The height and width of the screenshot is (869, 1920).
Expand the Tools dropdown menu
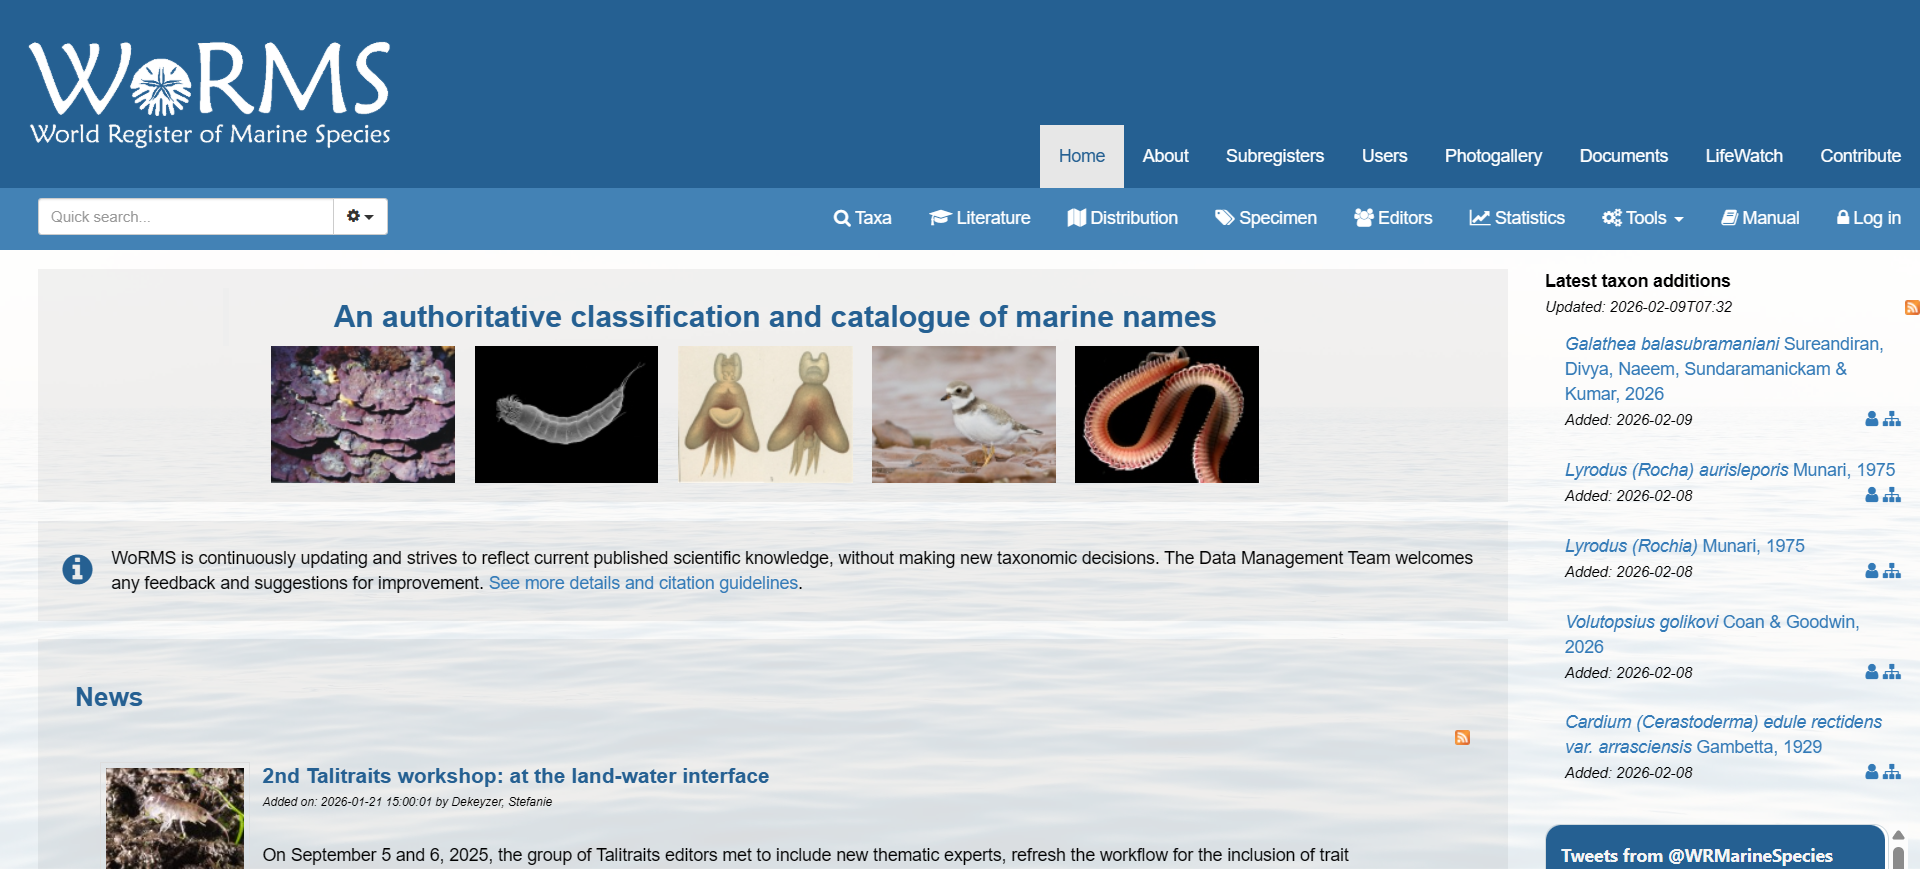click(1643, 218)
